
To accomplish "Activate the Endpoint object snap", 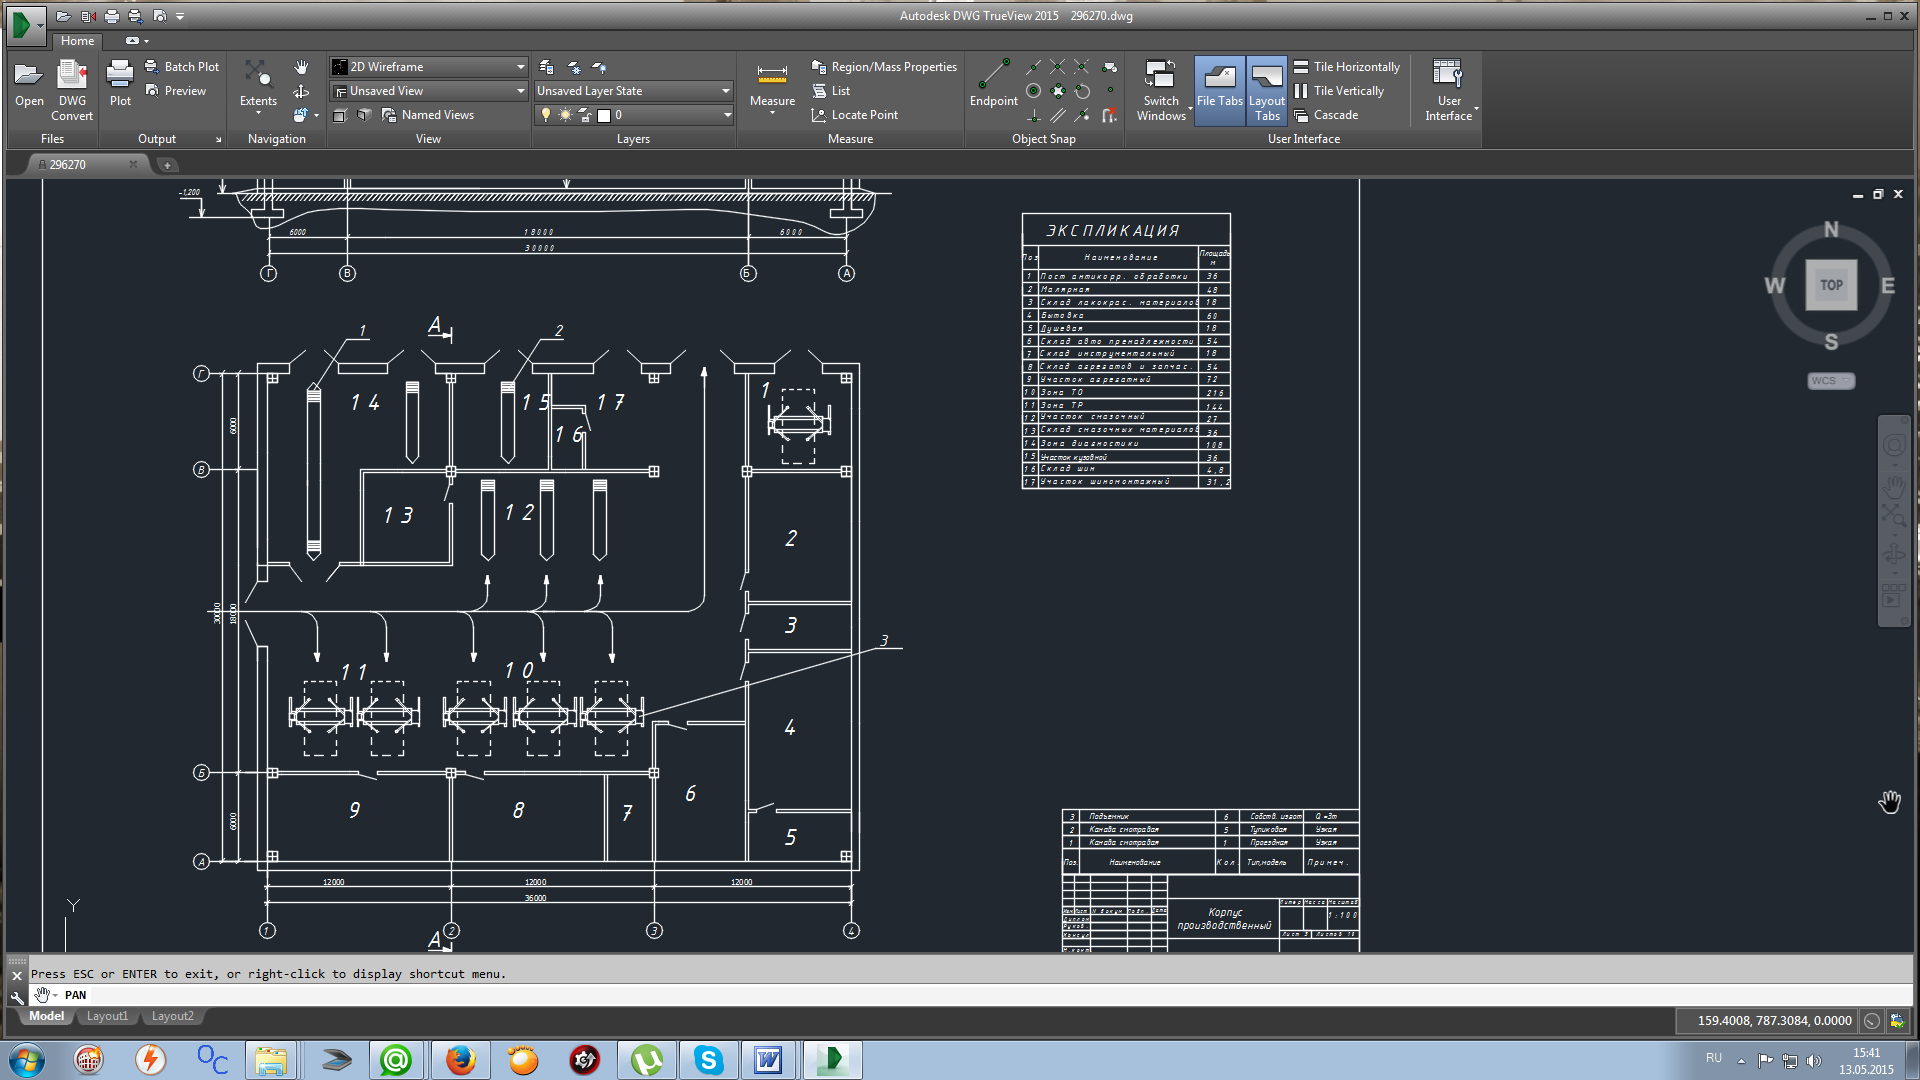I will point(993,77).
